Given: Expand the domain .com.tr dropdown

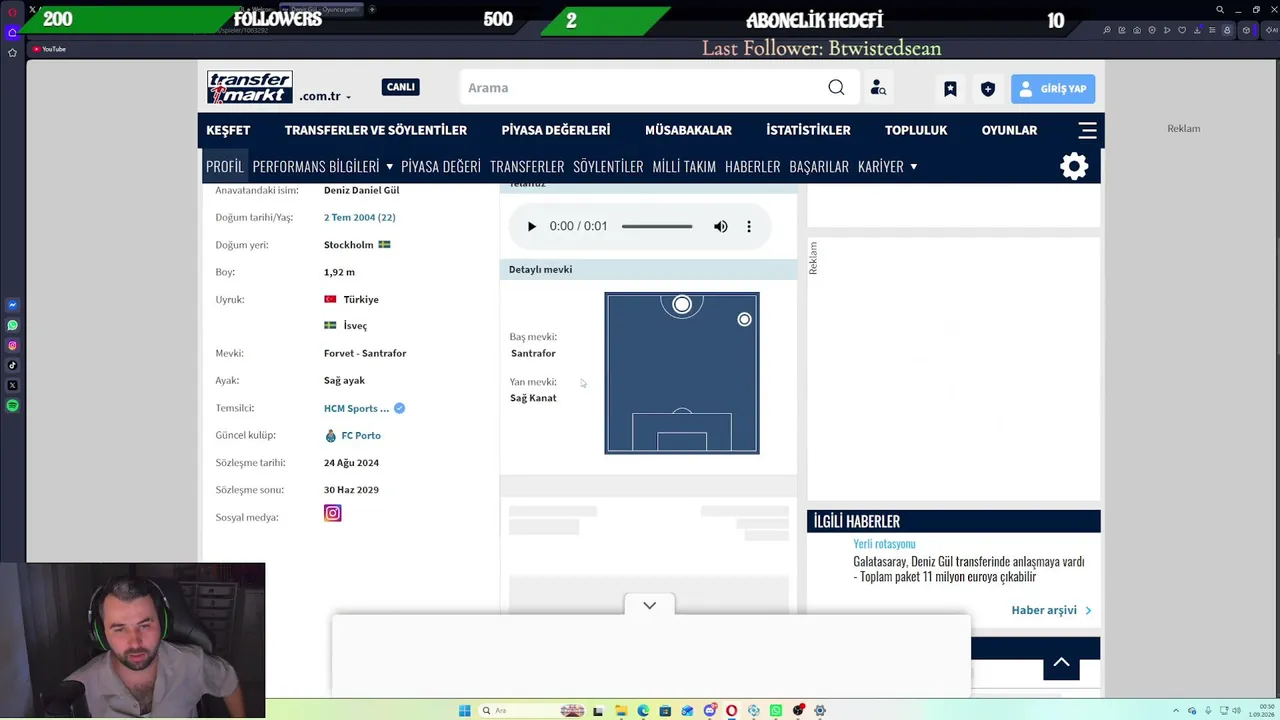Looking at the screenshot, I should point(325,96).
